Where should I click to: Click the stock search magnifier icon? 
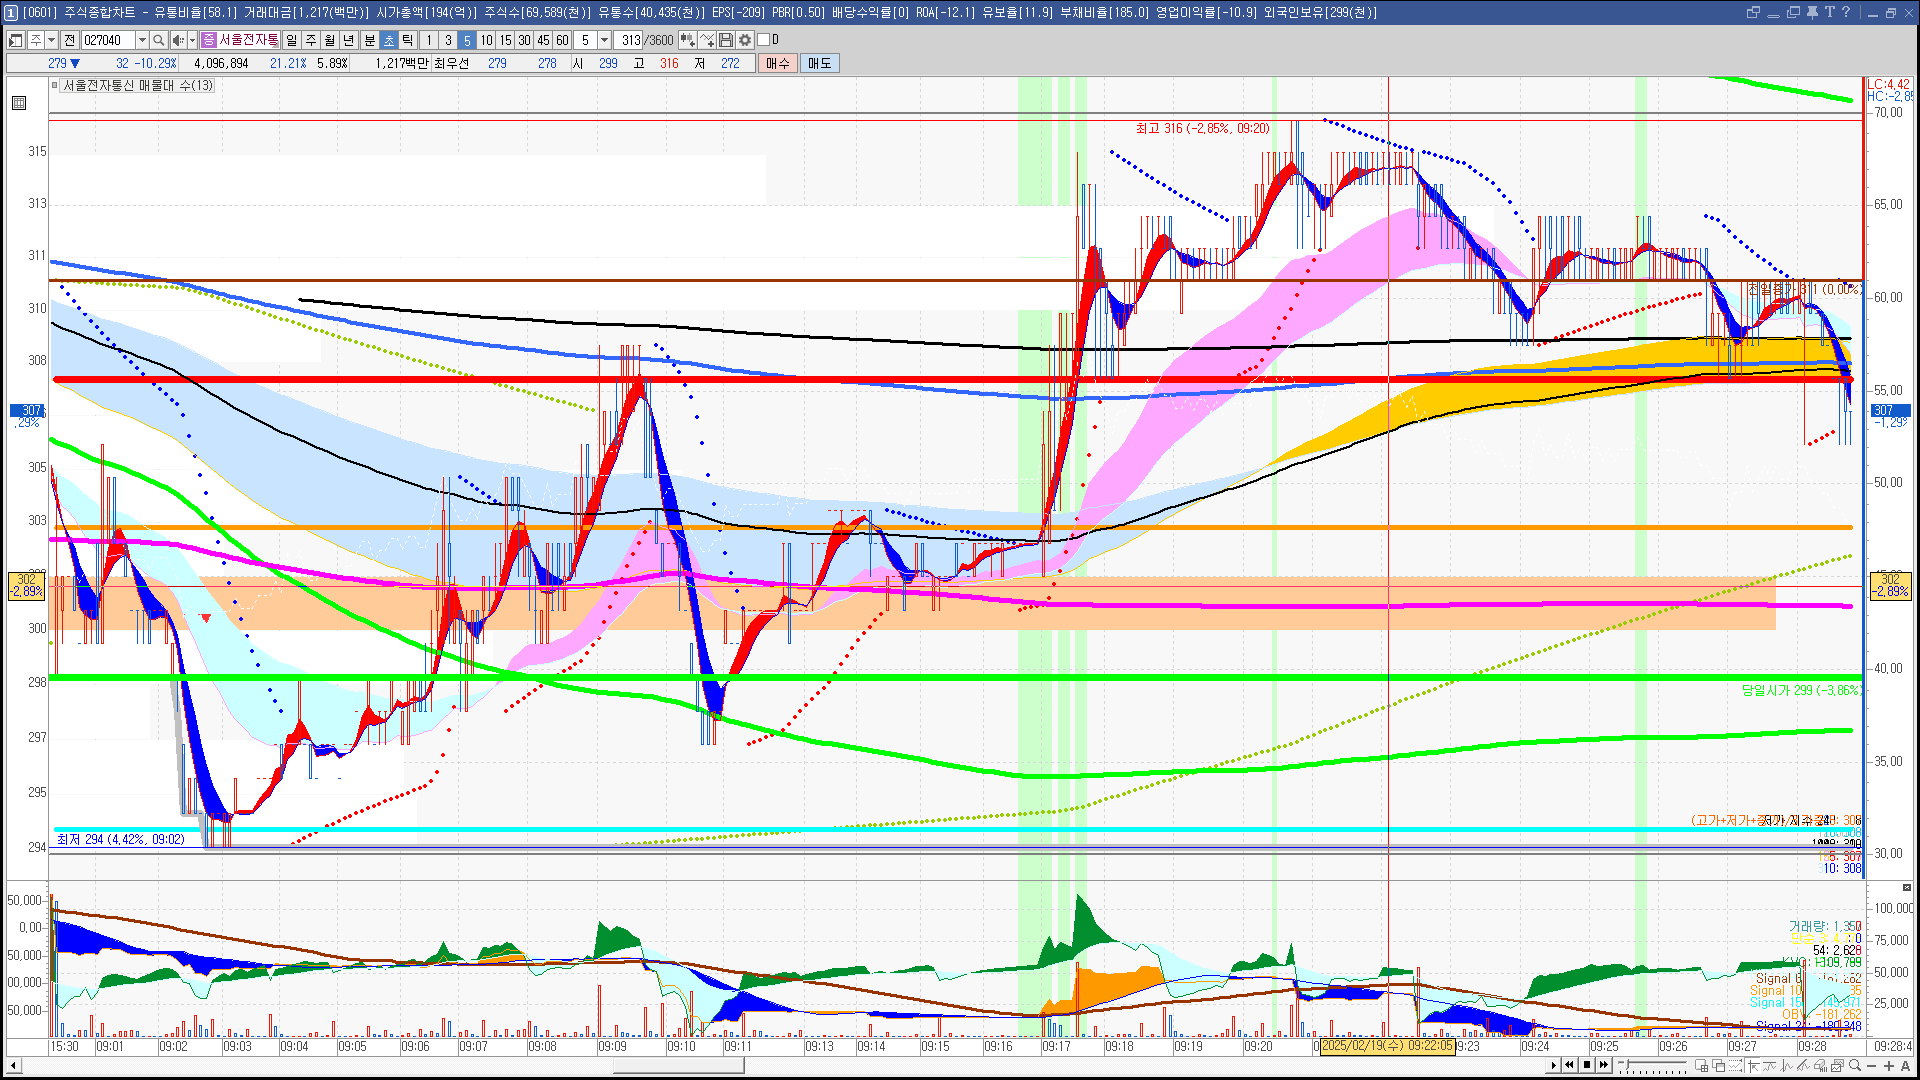(x=158, y=40)
